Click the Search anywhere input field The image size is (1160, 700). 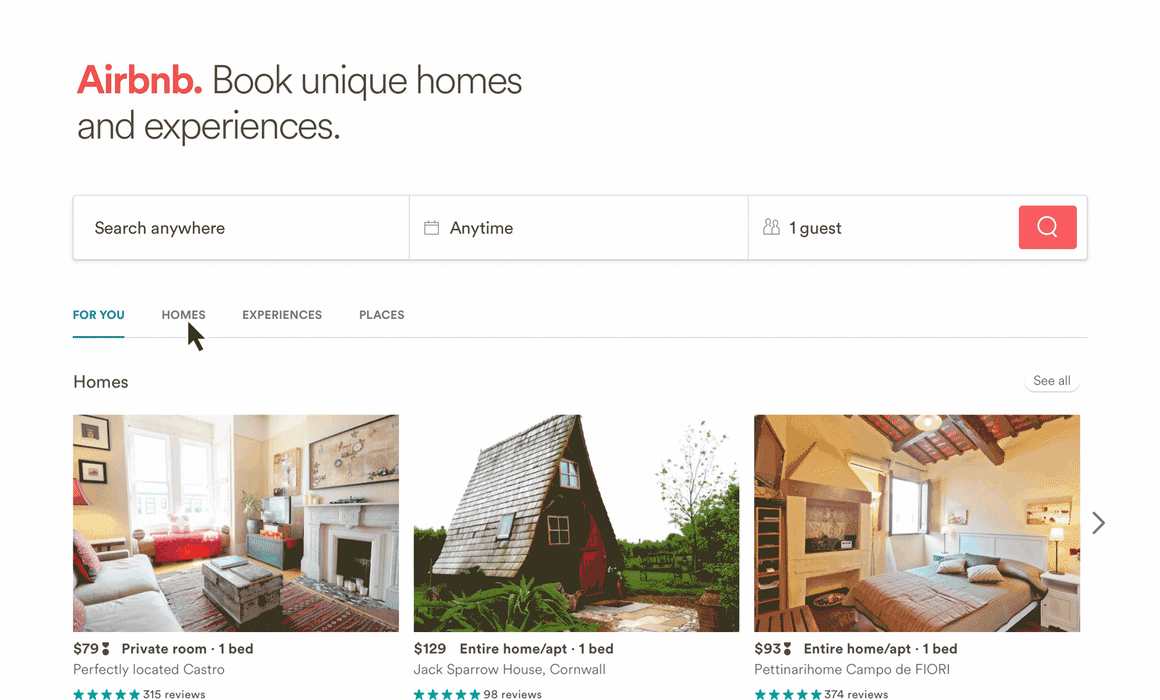point(241,228)
